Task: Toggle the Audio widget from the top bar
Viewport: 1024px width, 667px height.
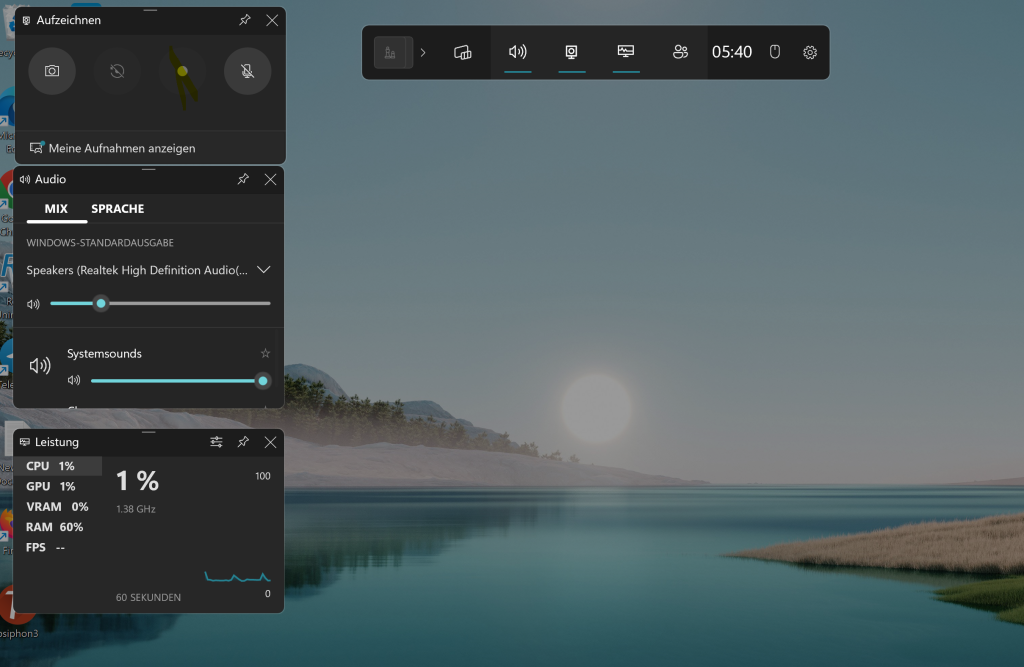Action: (517, 52)
